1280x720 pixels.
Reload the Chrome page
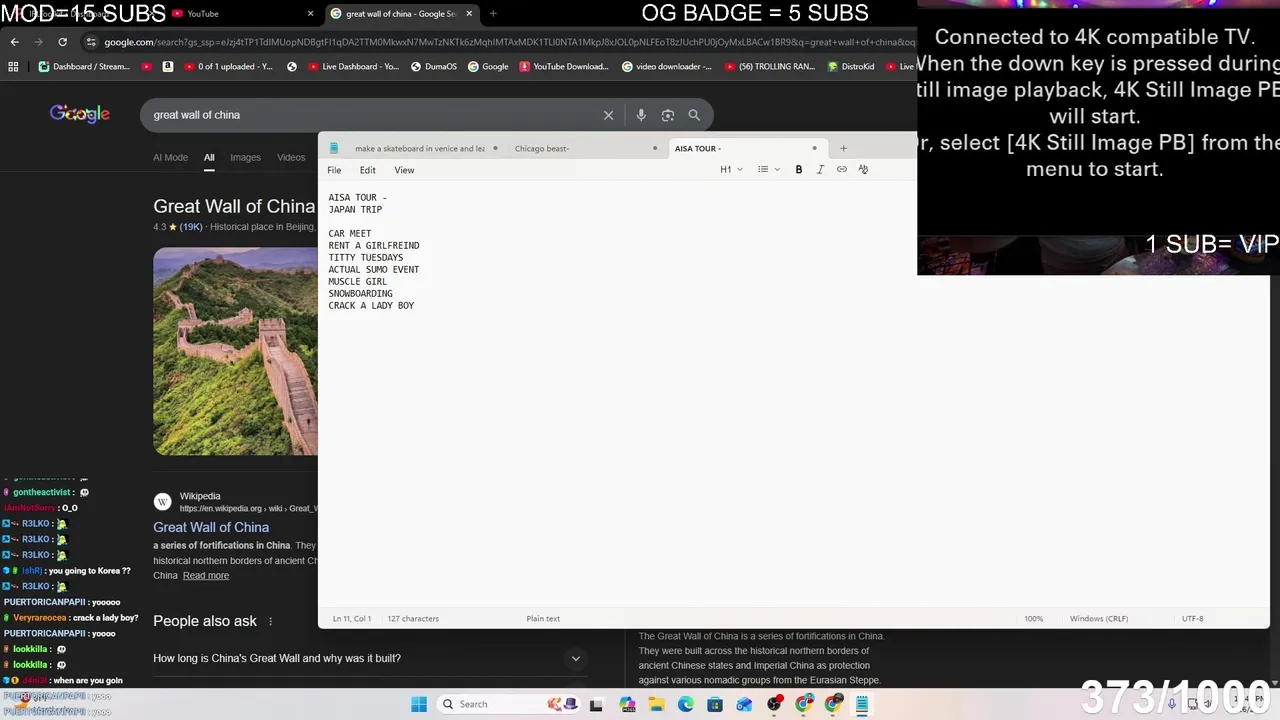[x=62, y=42]
